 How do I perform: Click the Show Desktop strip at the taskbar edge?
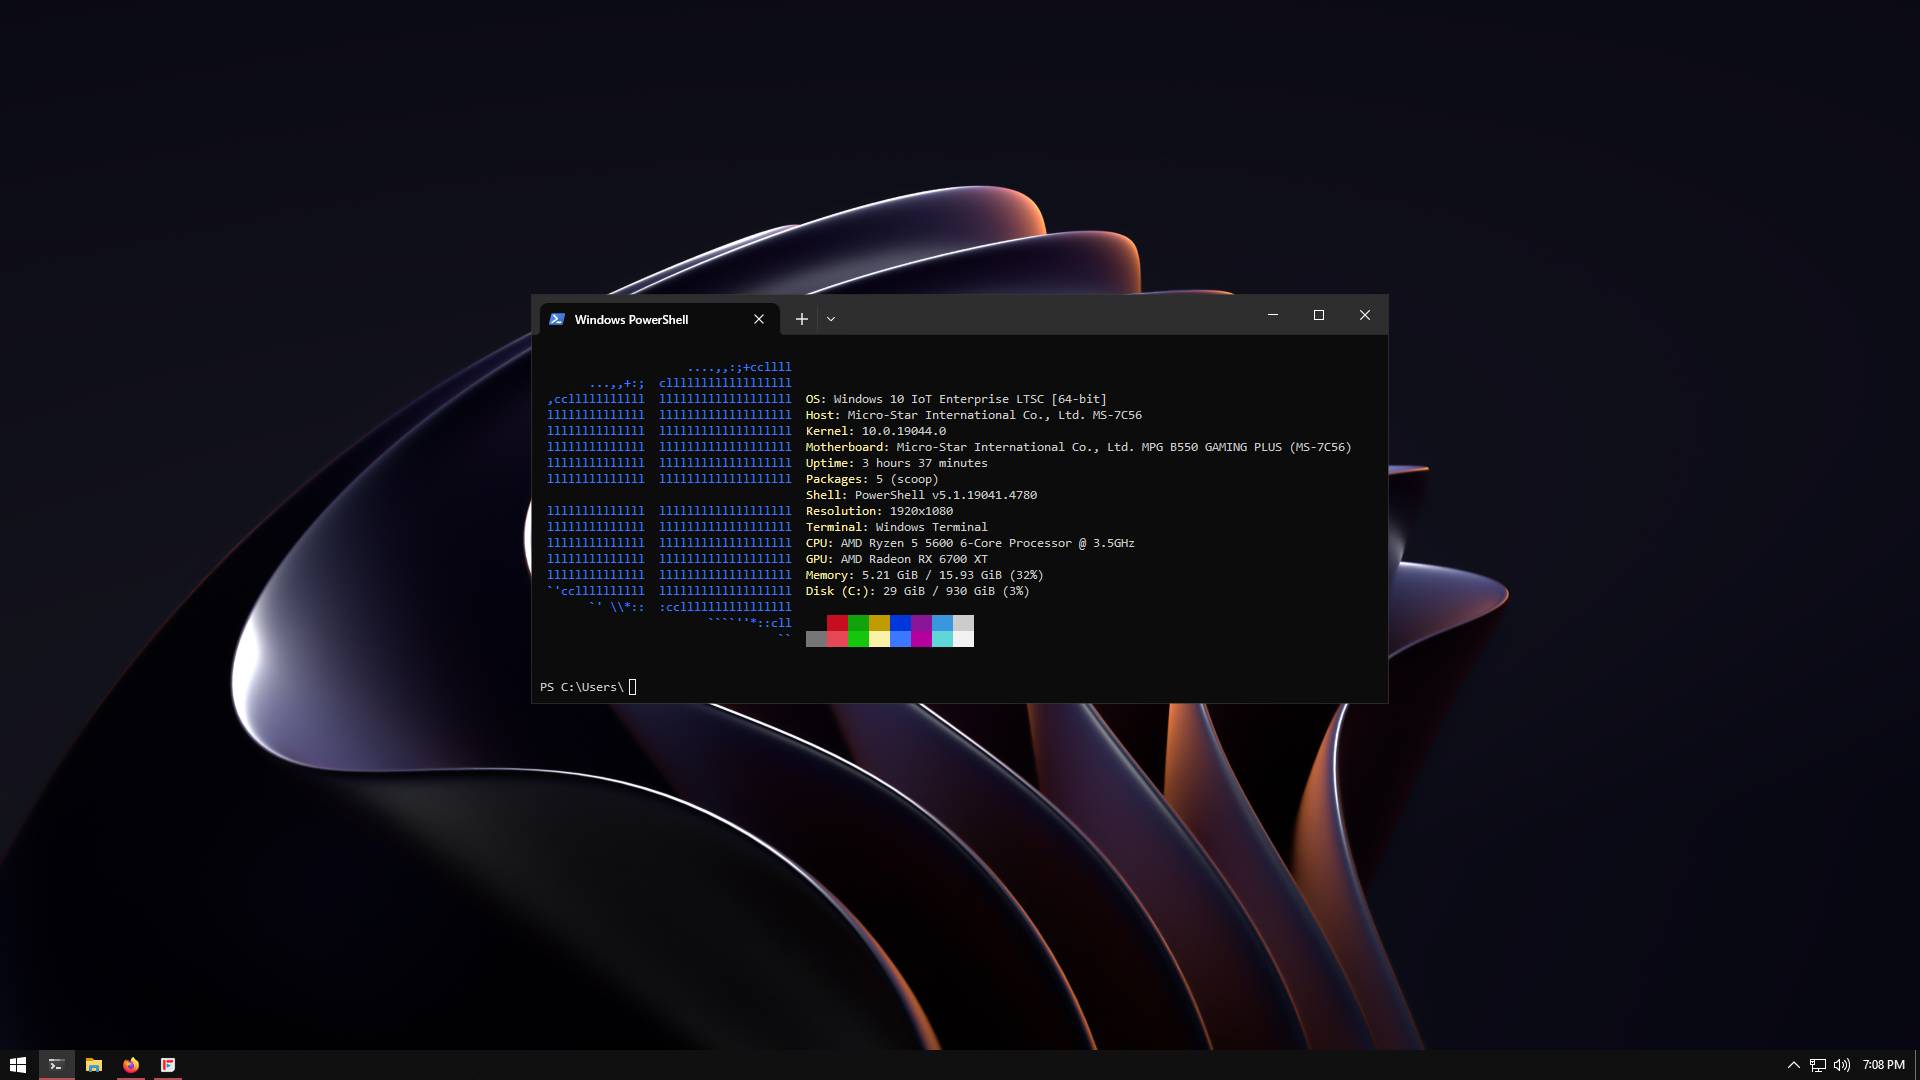pos(1917,1065)
